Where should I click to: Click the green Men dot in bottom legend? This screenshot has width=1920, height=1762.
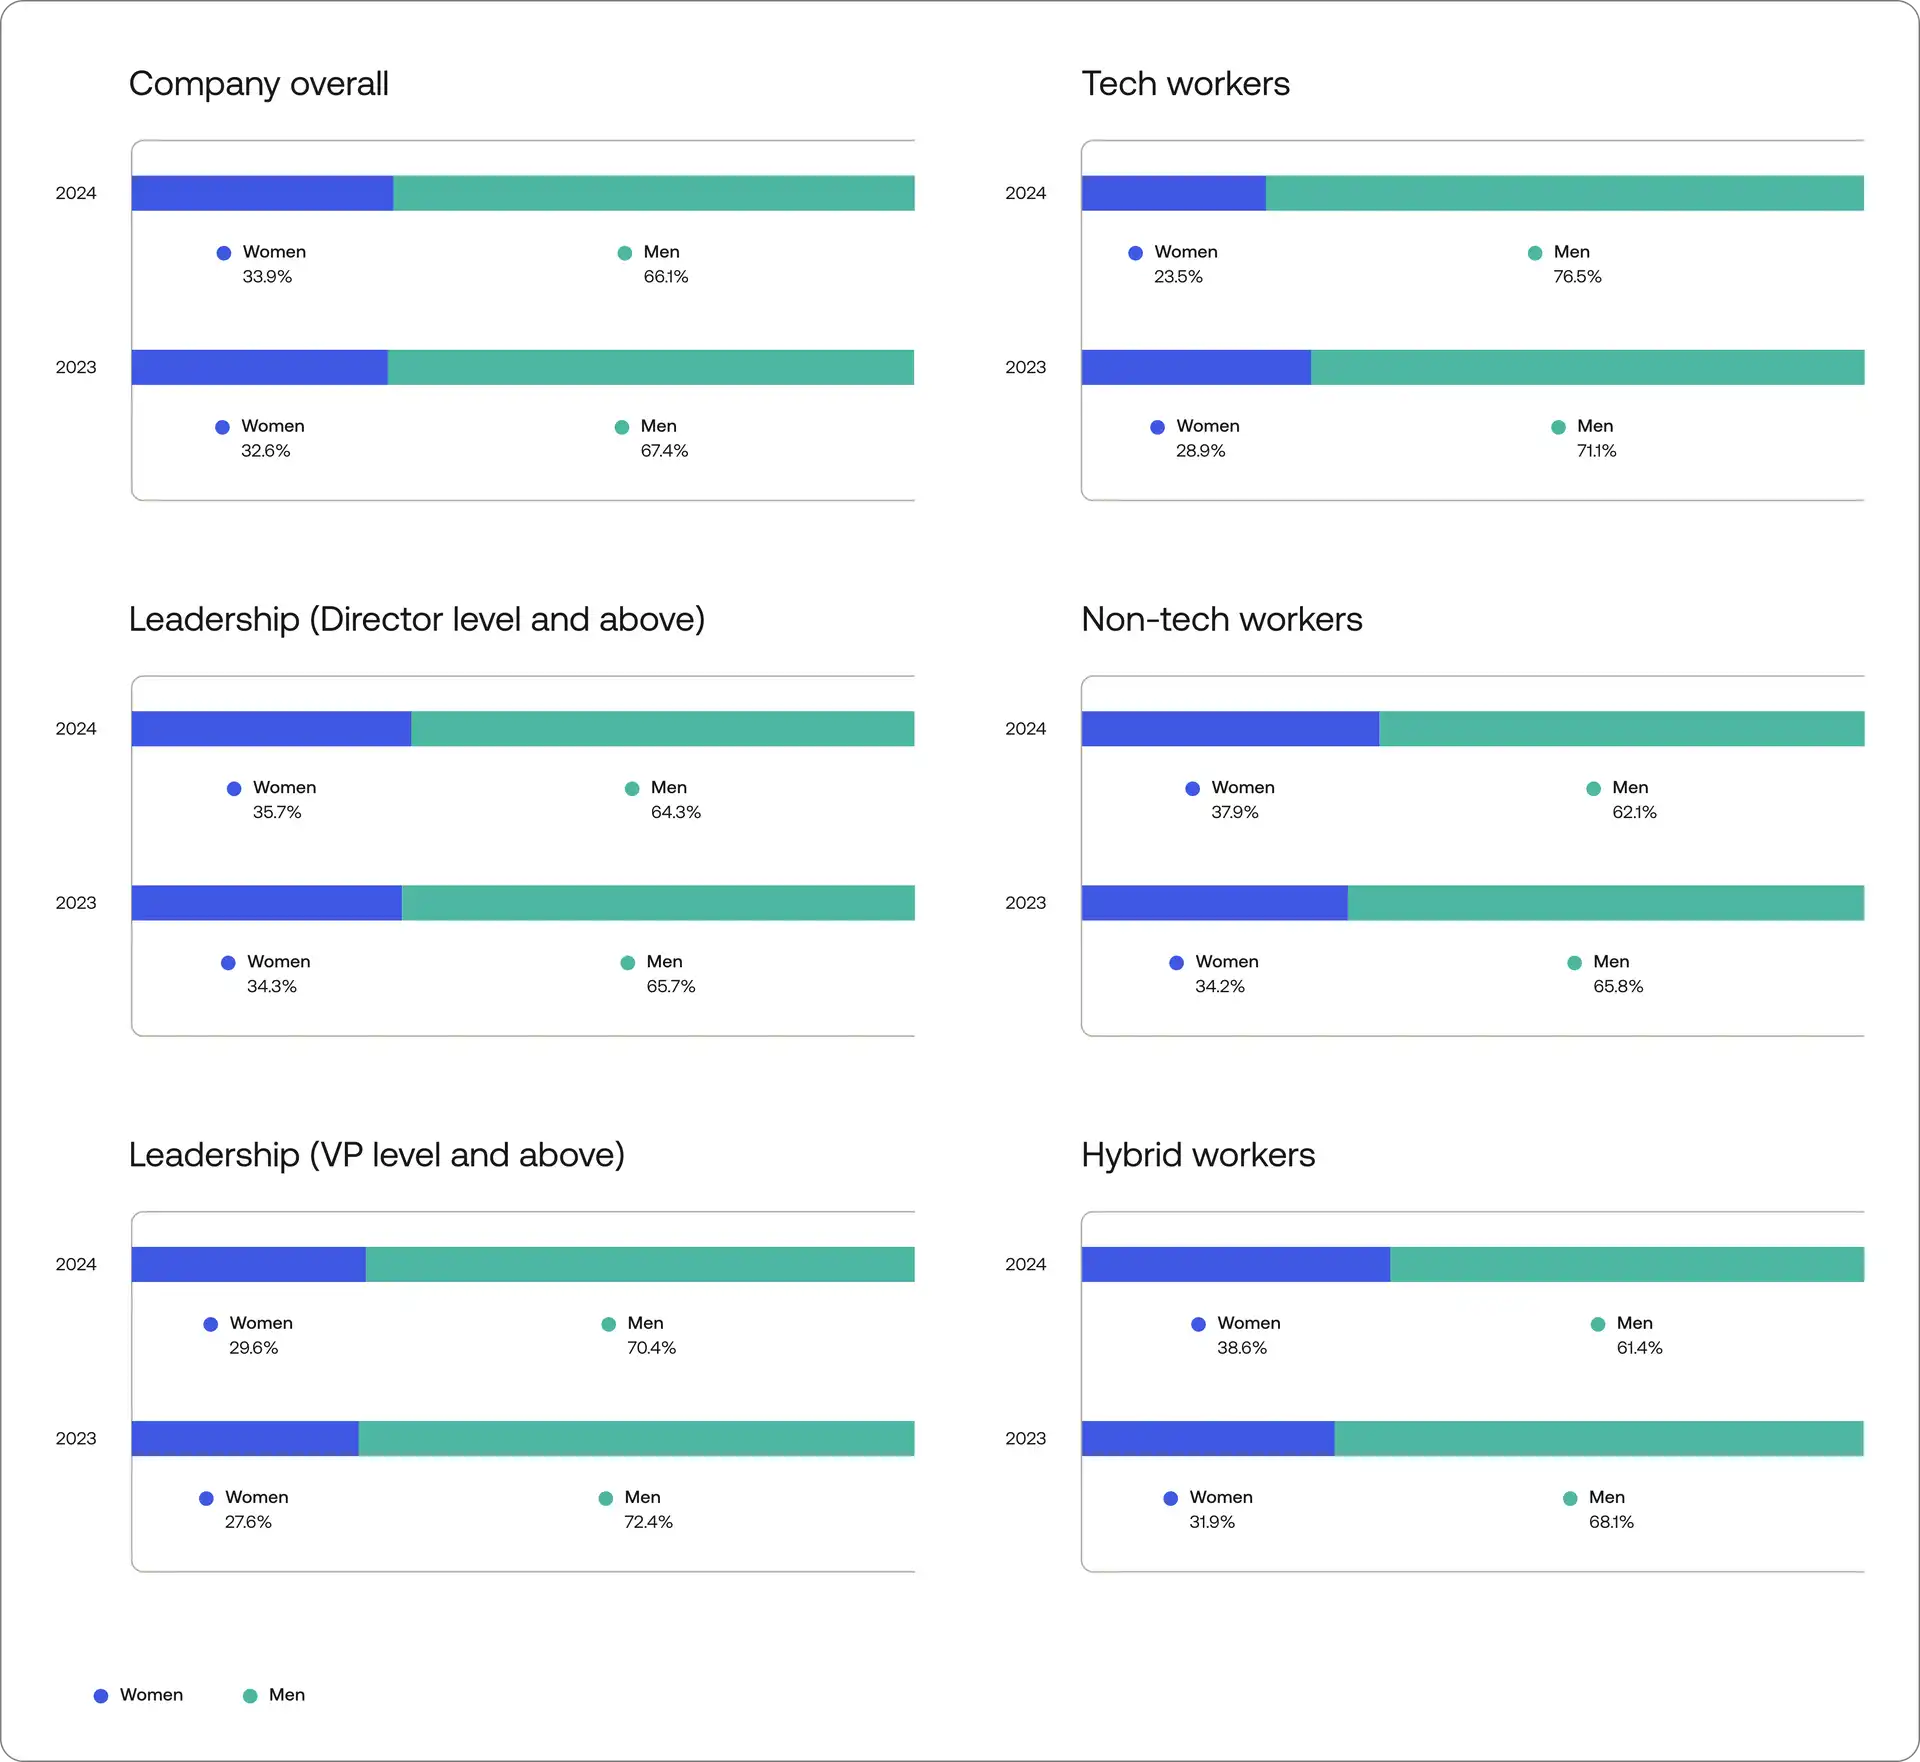click(x=250, y=1696)
